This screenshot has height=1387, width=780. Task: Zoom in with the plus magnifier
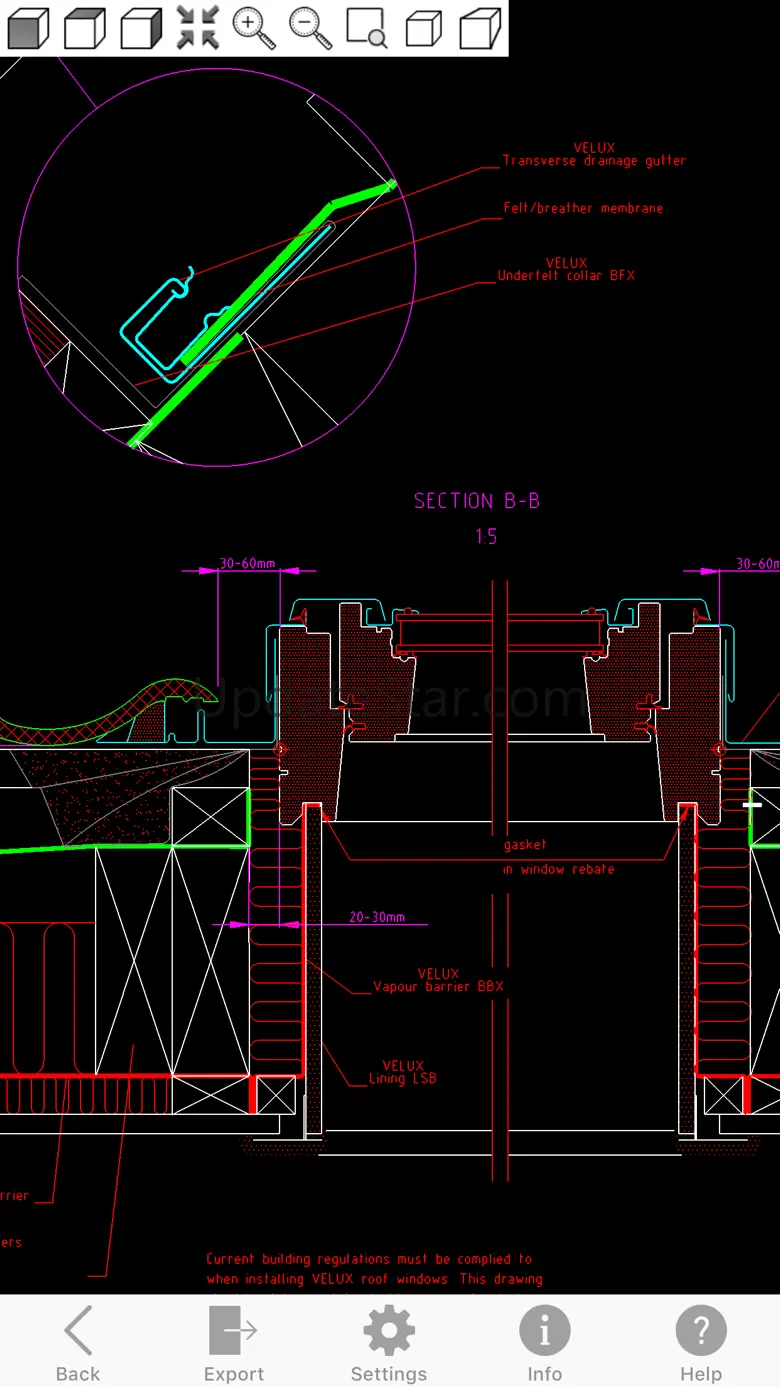(x=254, y=28)
